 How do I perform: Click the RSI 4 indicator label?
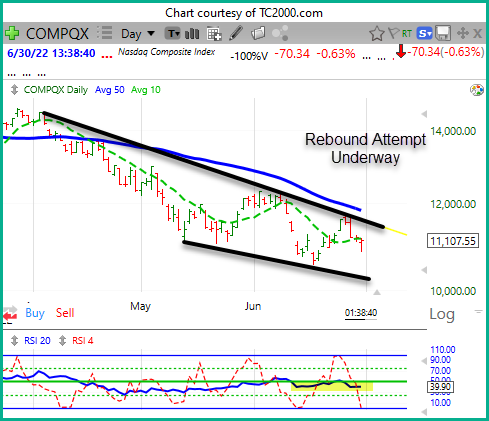(x=83, y=341)
